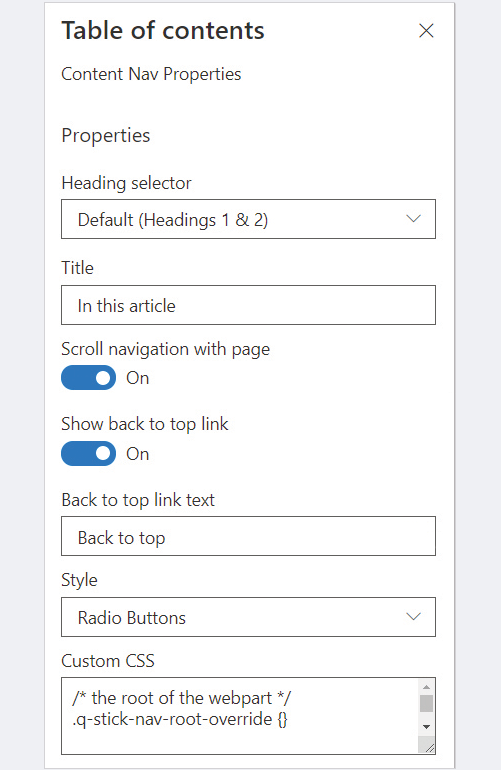Click the Show back to top link label
Image resolution: width=501 pixels, height=770 pixels.
coord(145,424)
